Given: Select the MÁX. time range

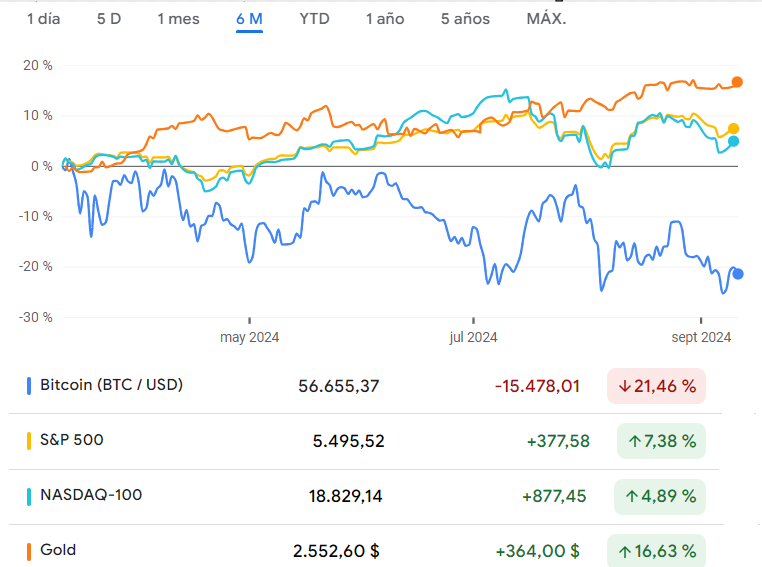Looking at the screenshot, I should click(546, 19).
